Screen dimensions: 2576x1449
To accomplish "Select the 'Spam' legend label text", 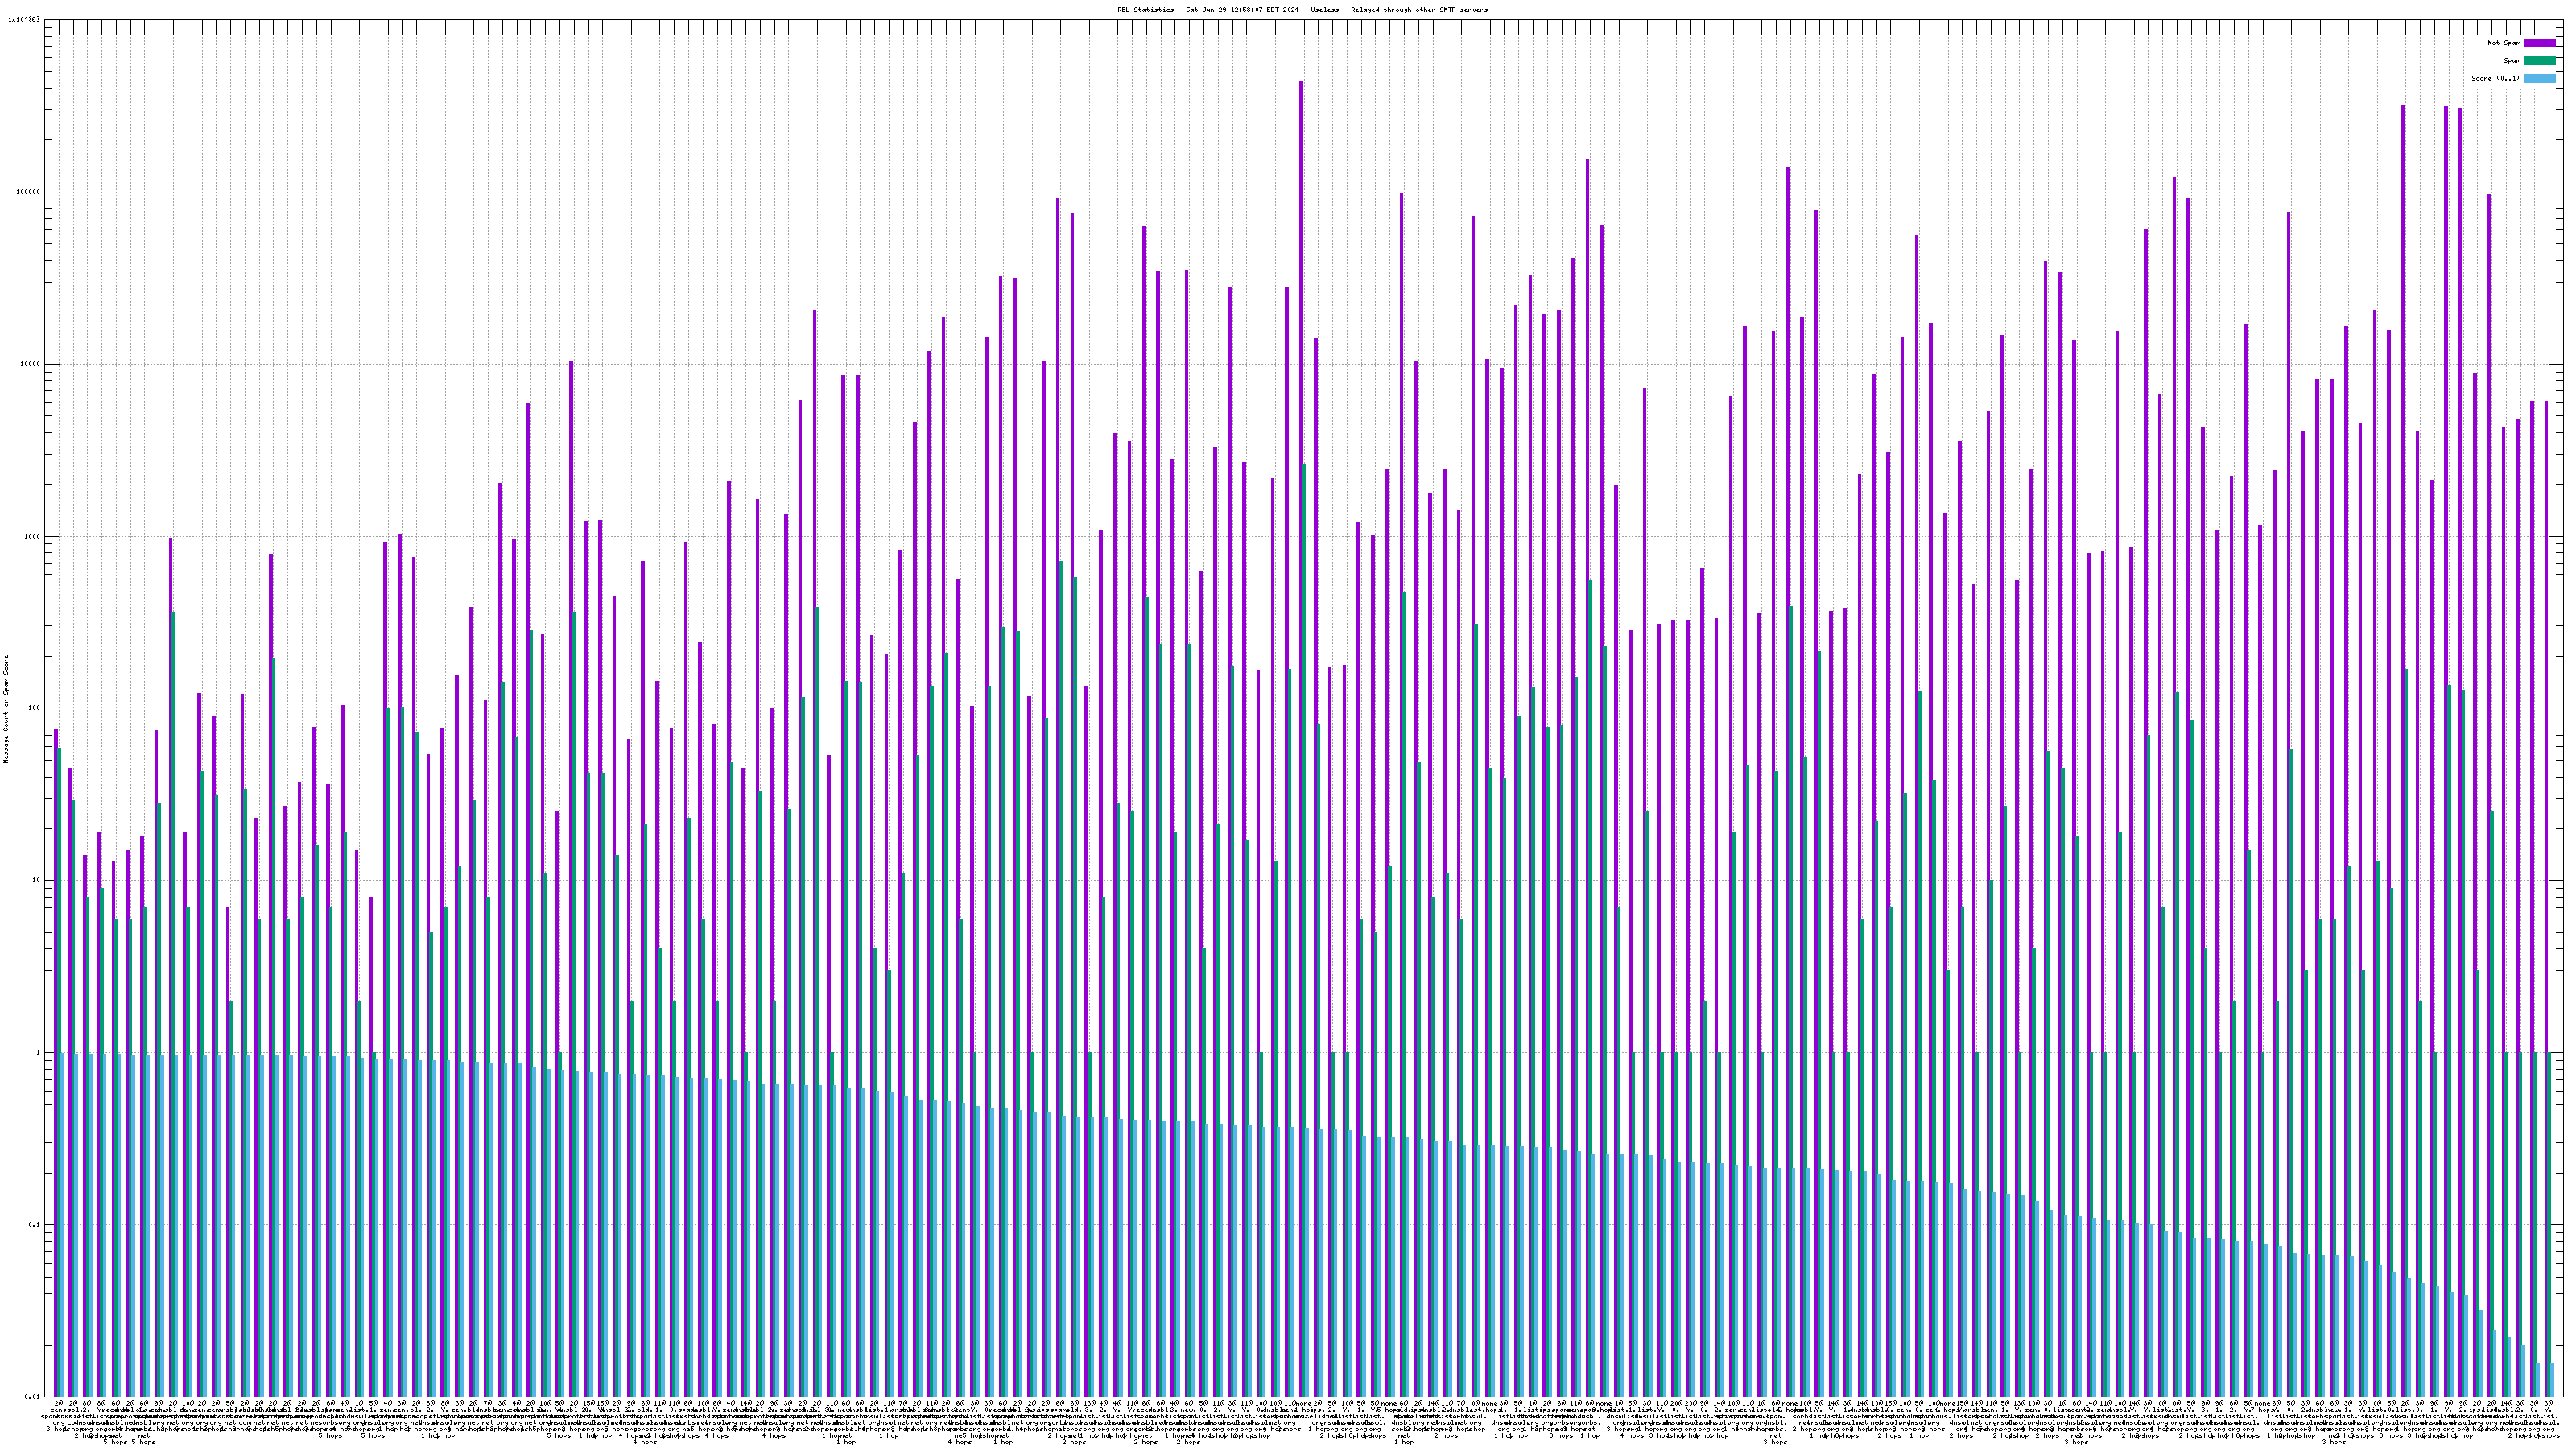I will (2513, 61).
